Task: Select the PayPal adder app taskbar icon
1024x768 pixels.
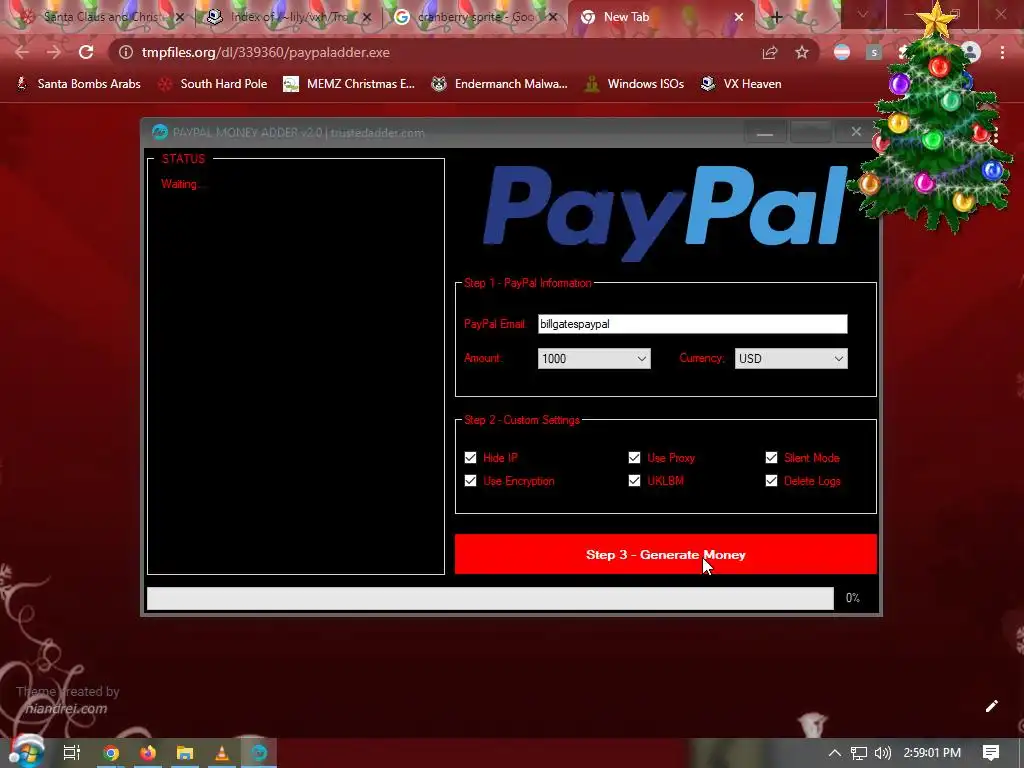Action: (259, 753)
